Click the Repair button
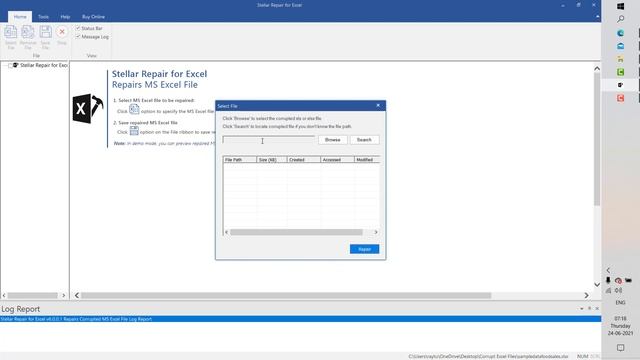Screen dimensions: 640x360 pos(364,249)
